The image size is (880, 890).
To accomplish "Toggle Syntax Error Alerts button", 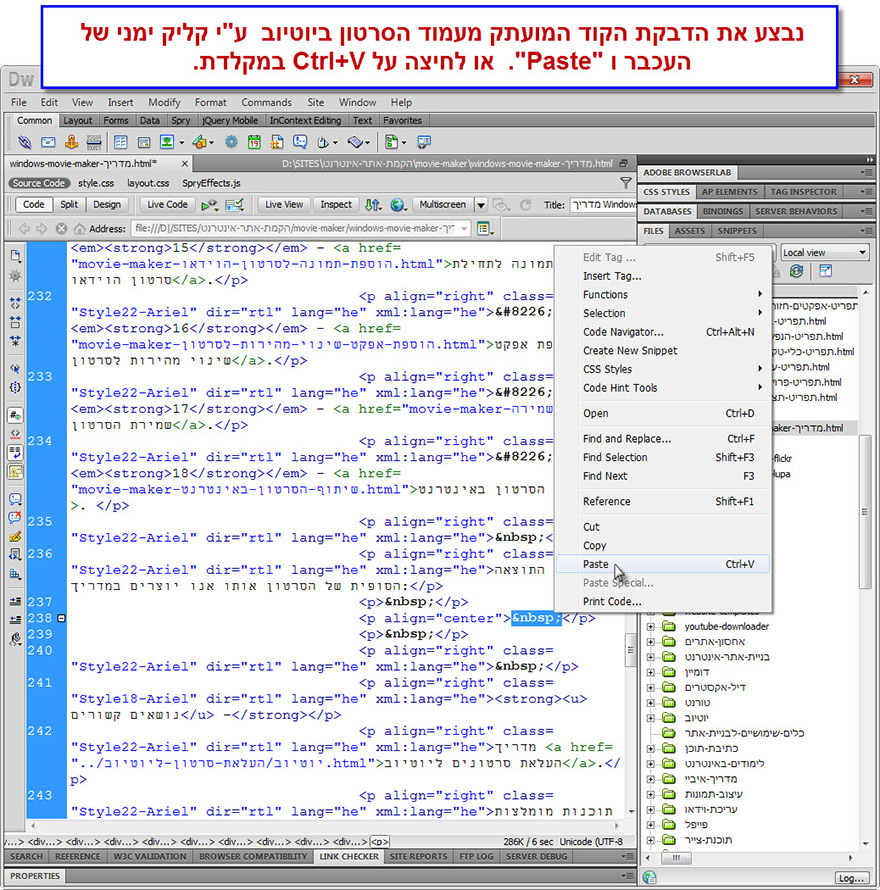I will (15, 471).
